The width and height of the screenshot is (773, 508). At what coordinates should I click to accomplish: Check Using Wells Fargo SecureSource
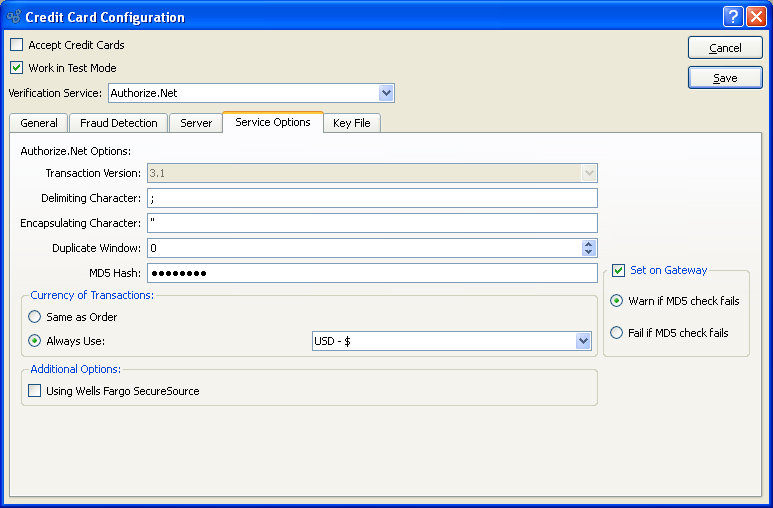pos(36,391)
